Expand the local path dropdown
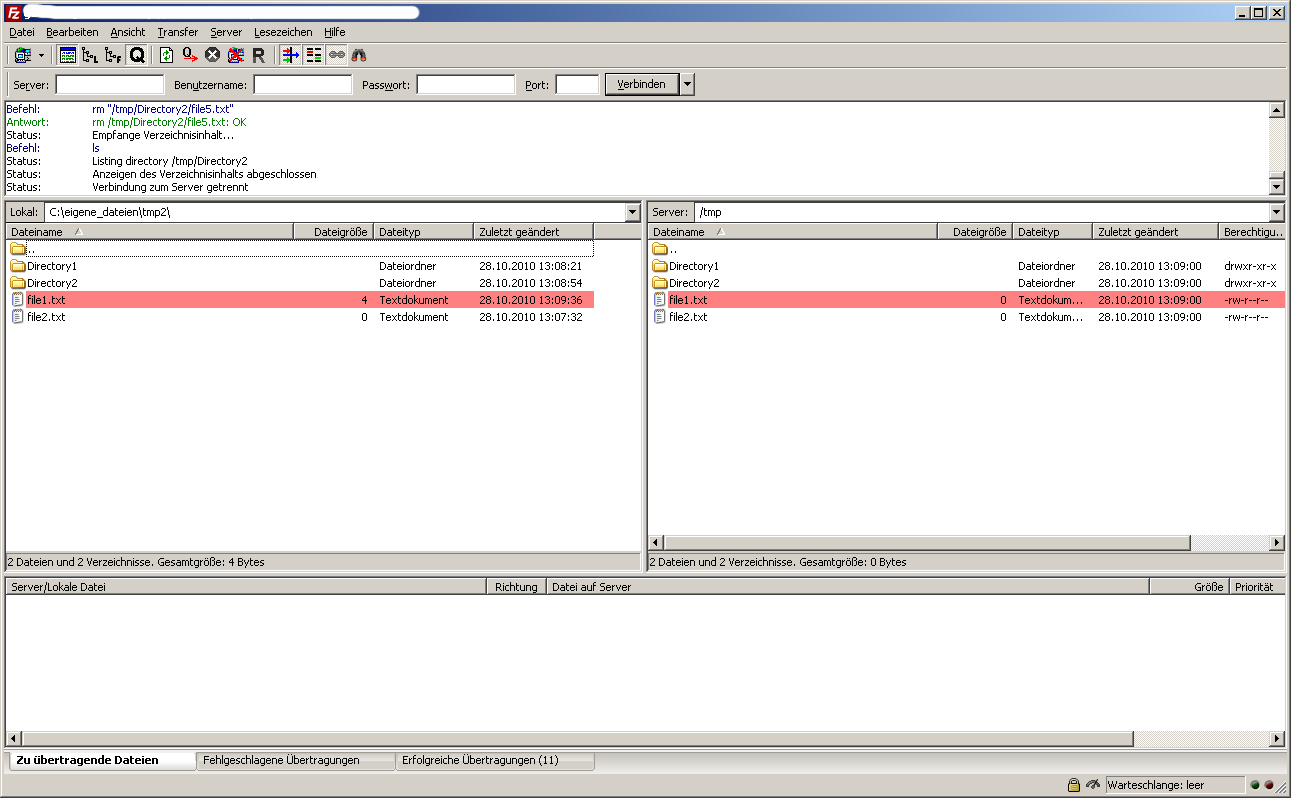Viewport: 1291px width, 798px height. pyautogui.click(x=632, y=212)
